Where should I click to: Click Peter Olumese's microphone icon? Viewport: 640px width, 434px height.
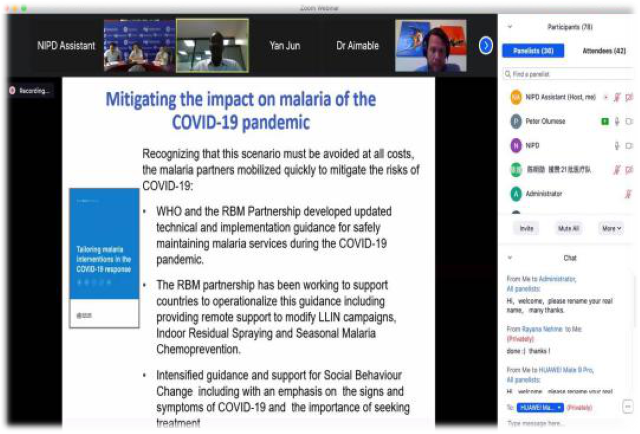617,121
